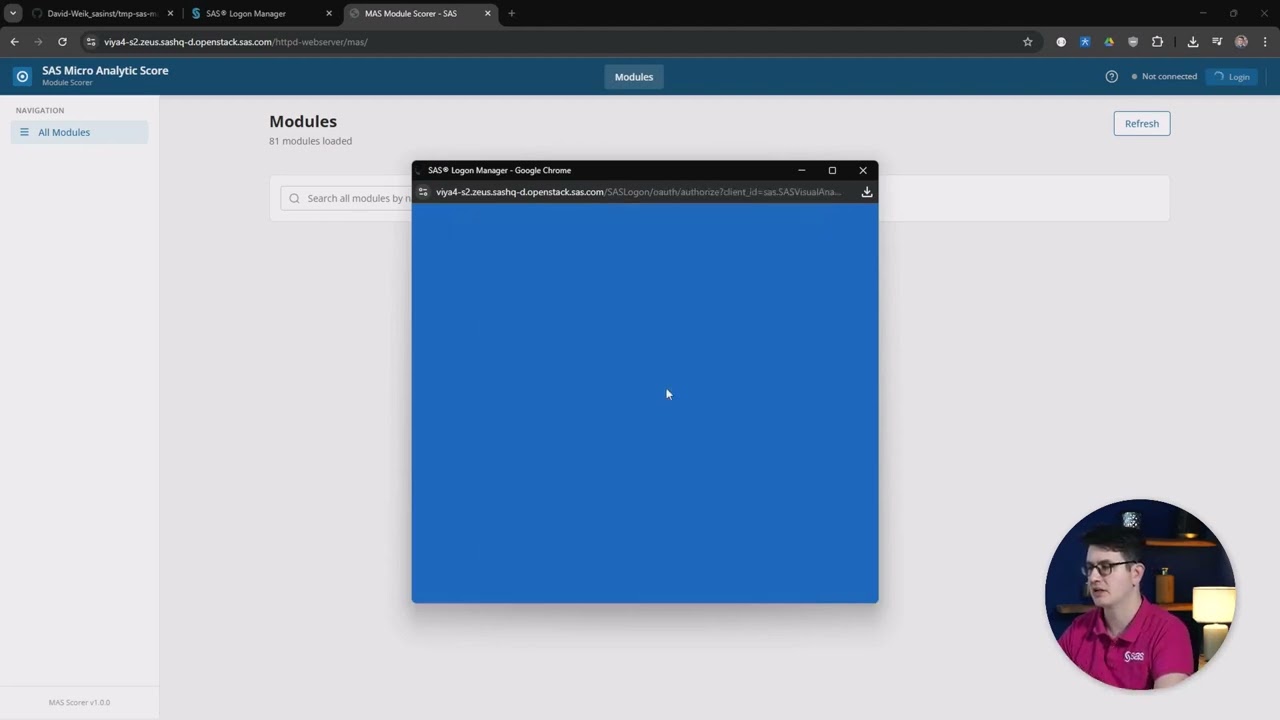Screen dimensions: 1280x720
Task: Click the Refresh button
Action: [x=1141, y=124]
